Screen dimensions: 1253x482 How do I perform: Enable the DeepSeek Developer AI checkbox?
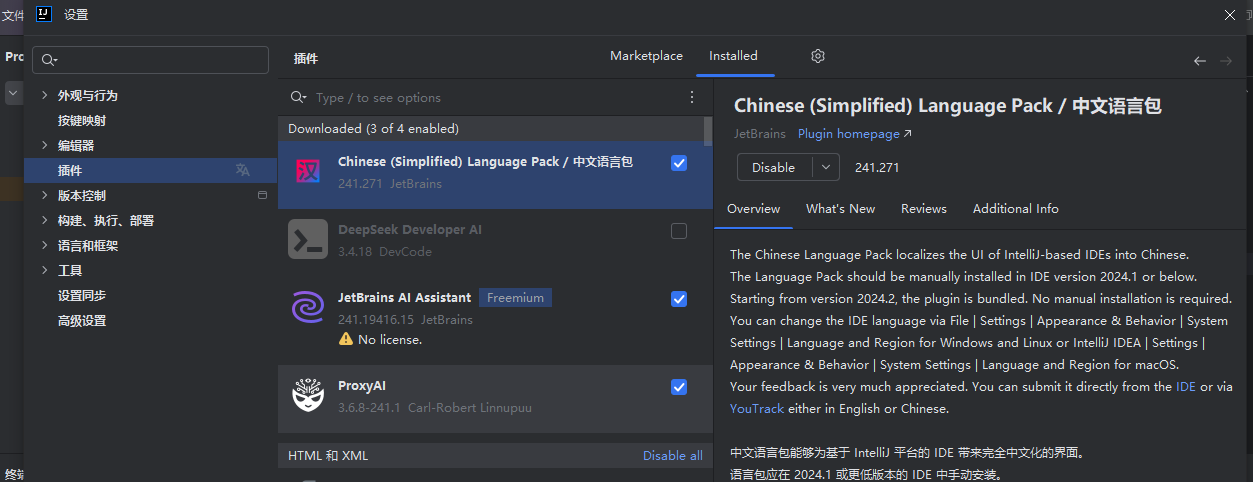pyautogui.click(x=679, y=231)
